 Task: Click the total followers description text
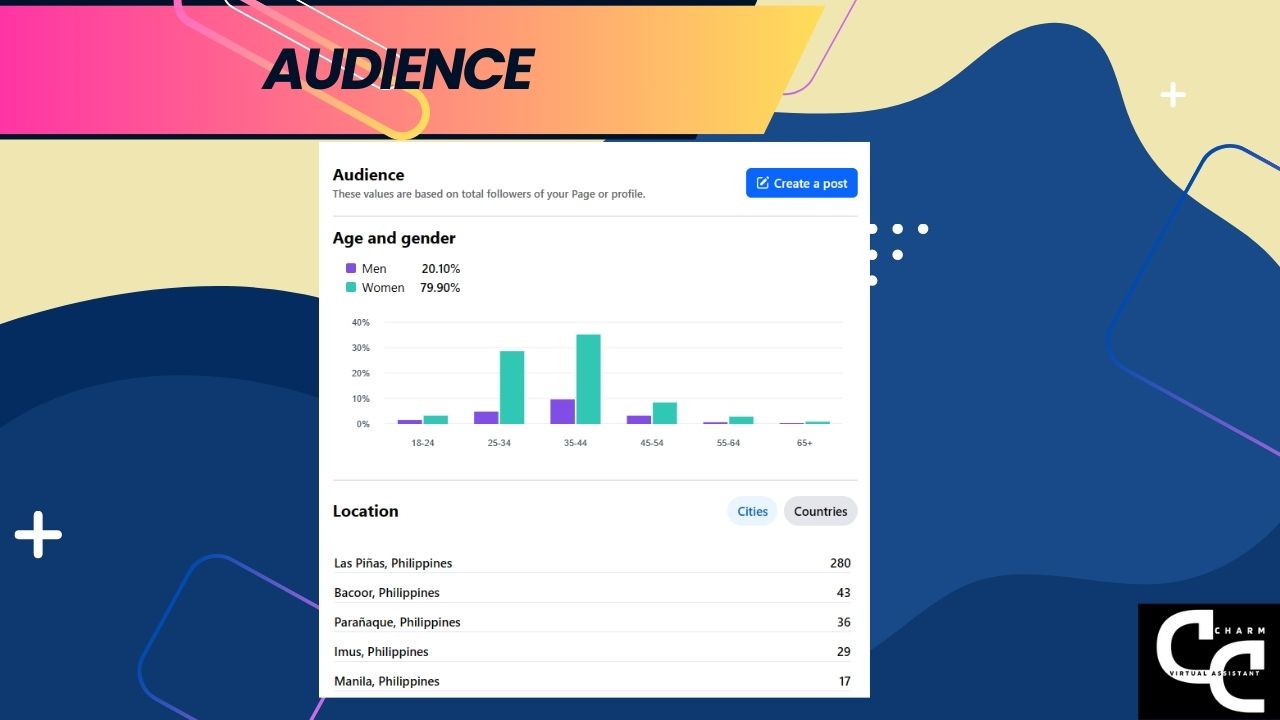pos(489,194)
